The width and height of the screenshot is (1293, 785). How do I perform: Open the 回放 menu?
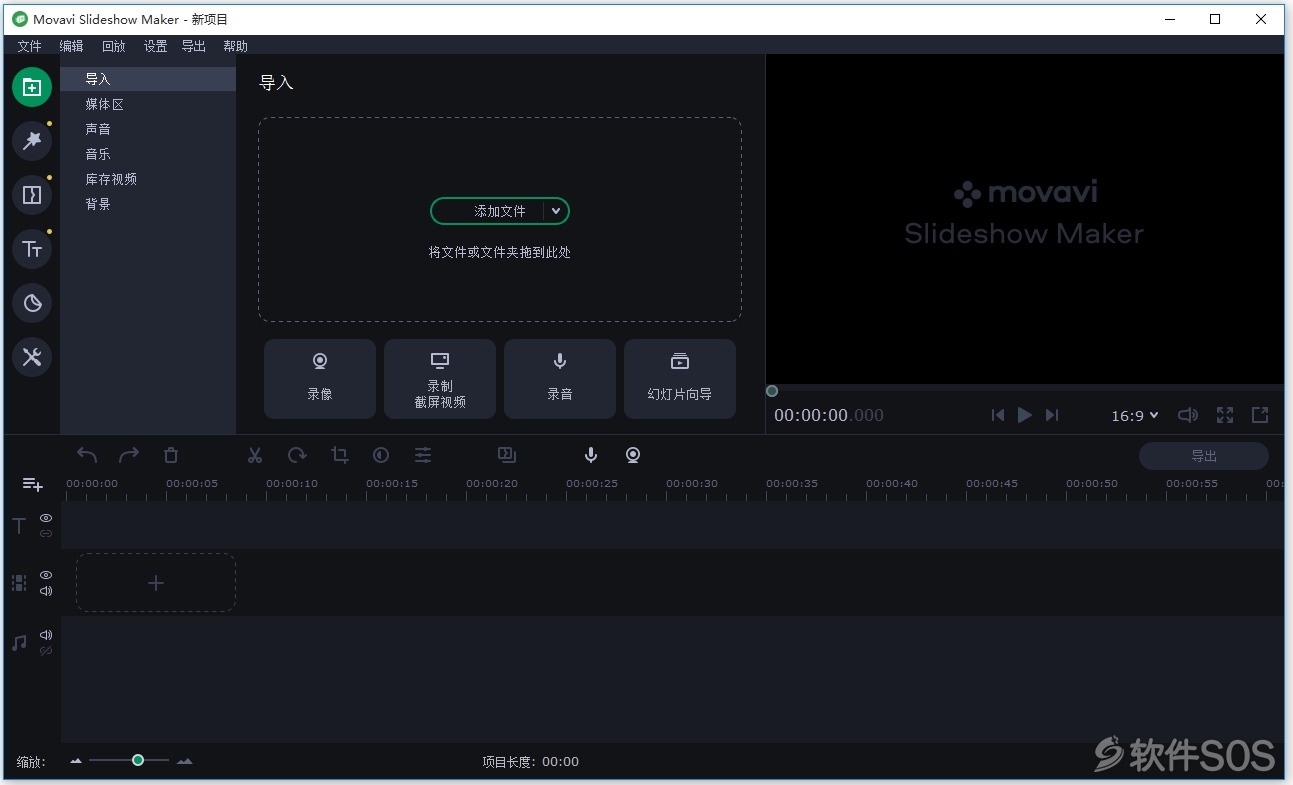coord(113,46)
